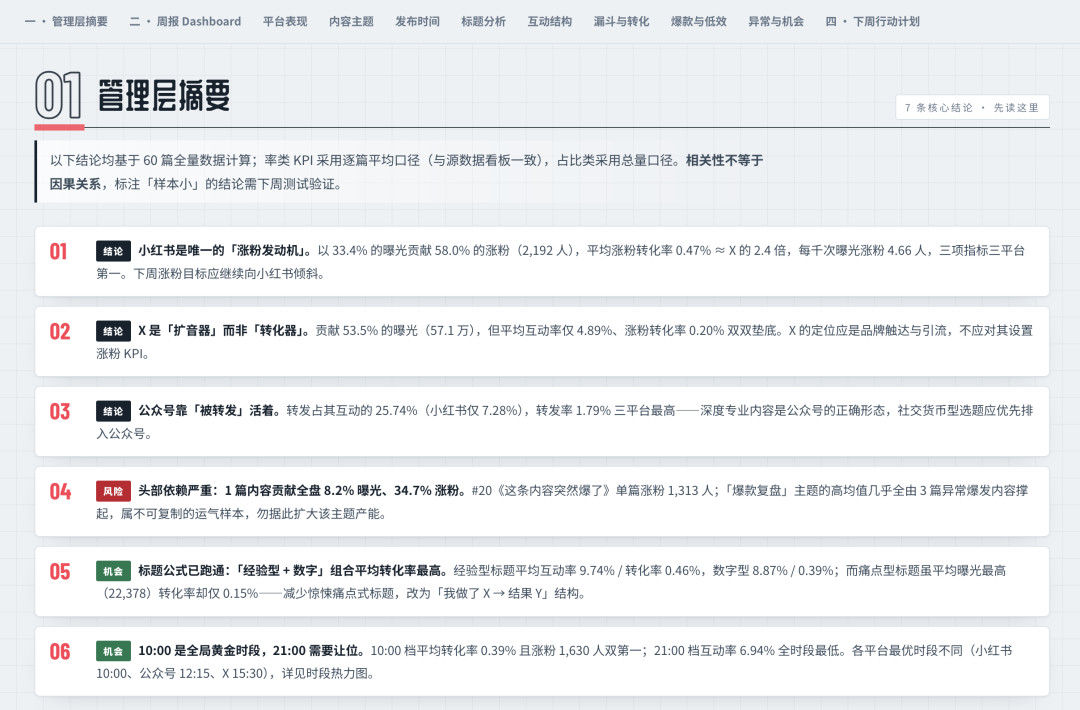The height and width of the screenshot is (710, 1080).
Task: Select 平台表现 in top navigation
Action: click(x=285, y=21)
